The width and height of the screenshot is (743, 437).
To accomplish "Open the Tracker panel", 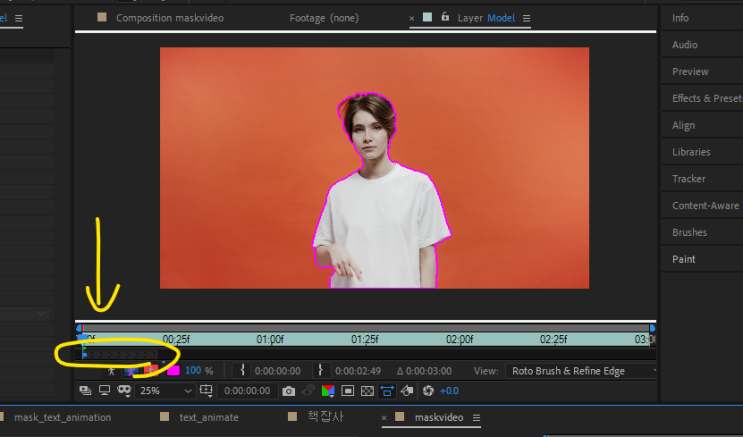I will 689,179.
